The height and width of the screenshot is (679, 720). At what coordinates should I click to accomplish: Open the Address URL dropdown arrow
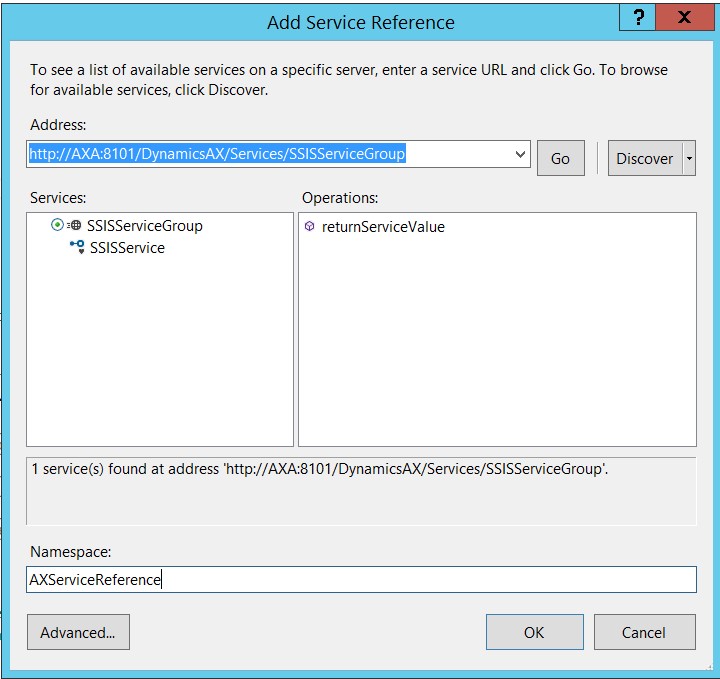point(520,154)
